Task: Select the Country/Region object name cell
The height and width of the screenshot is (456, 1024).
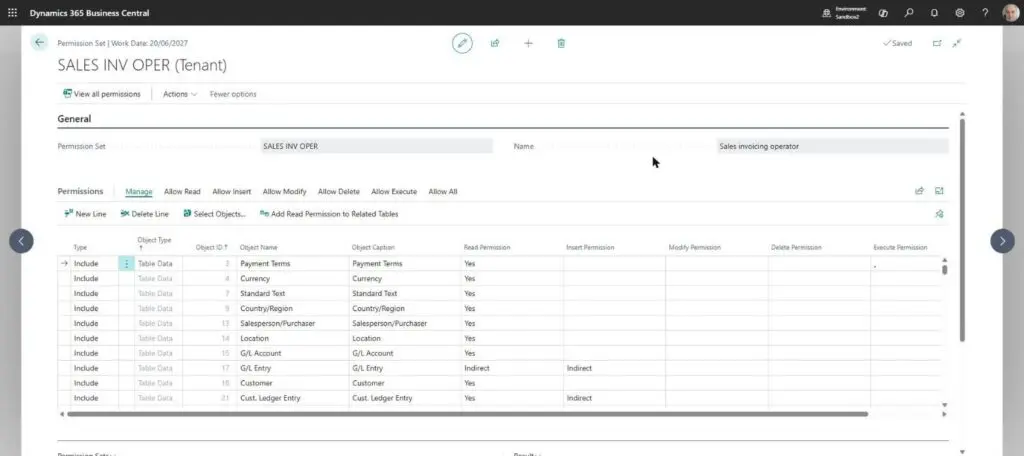Action: click(x=293, y=308)
